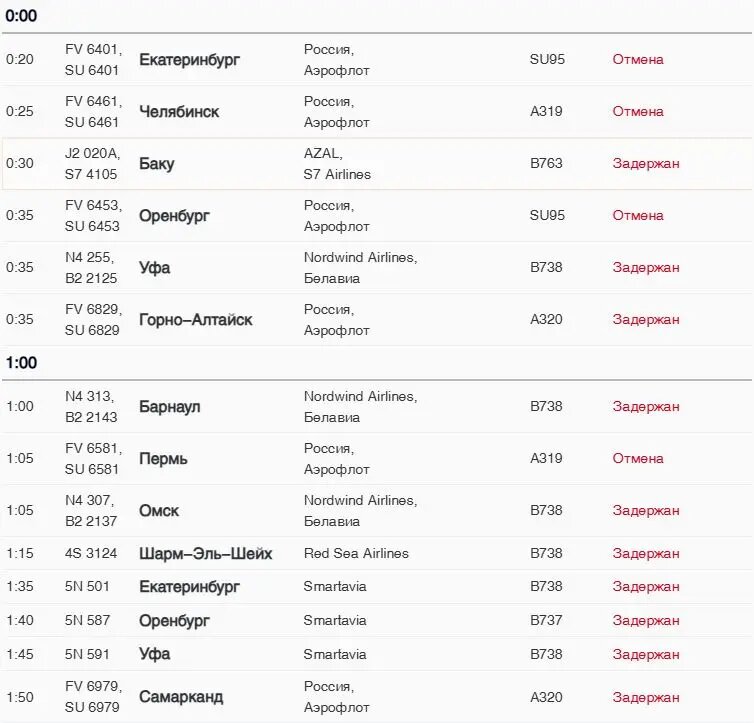The image size is (754, 723).
Task: Click the Red Sea Airlines airline name
Action: (356, 553)
